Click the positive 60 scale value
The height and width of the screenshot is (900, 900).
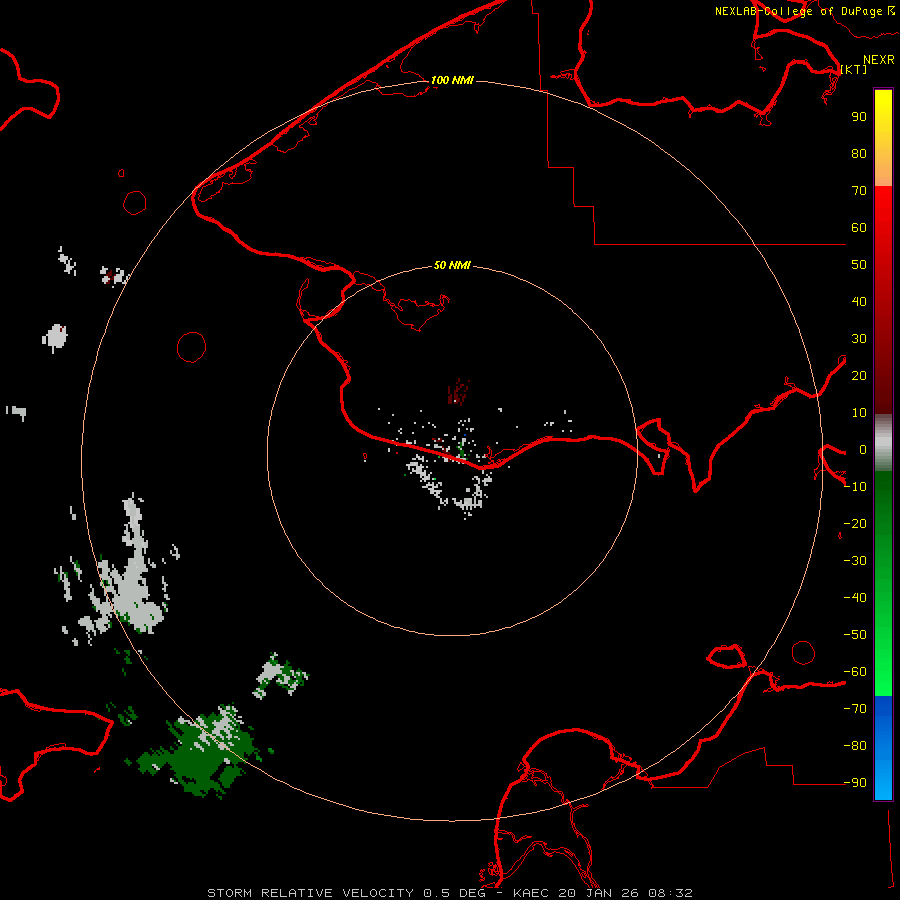tap(859, 227)
